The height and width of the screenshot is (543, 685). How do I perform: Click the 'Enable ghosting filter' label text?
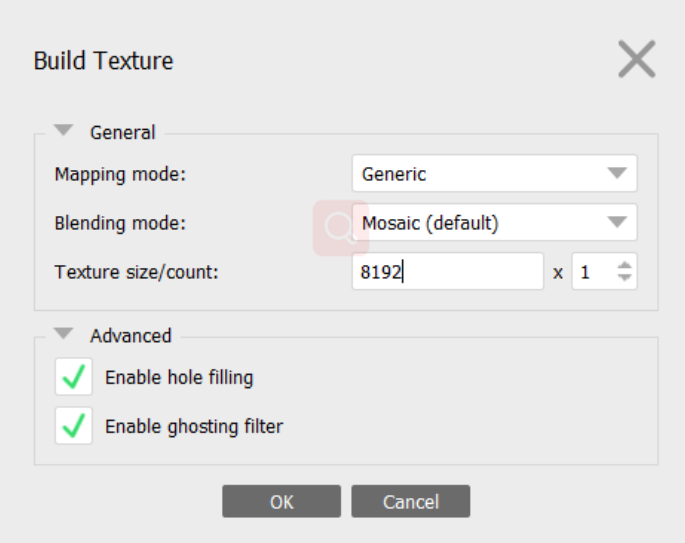[194, 427]
